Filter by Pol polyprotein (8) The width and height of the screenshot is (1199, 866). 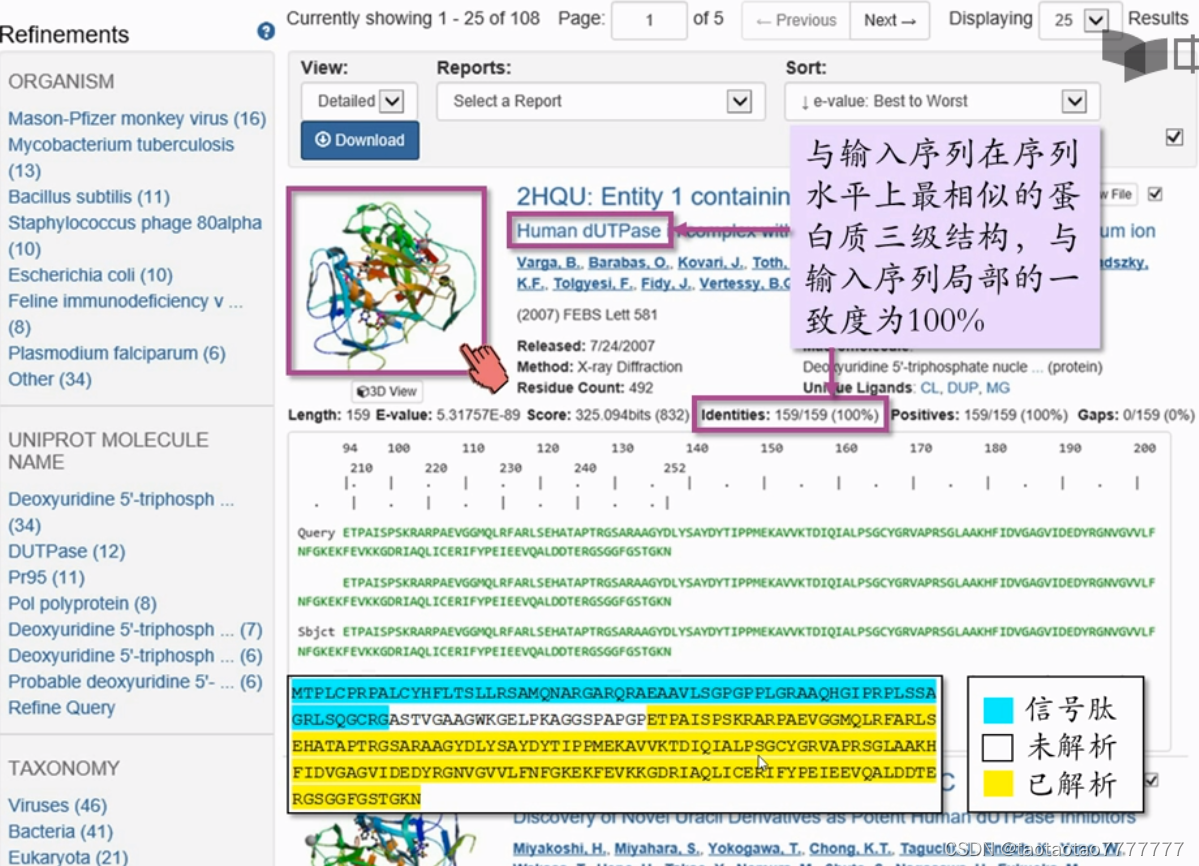[x=82, y=603]
